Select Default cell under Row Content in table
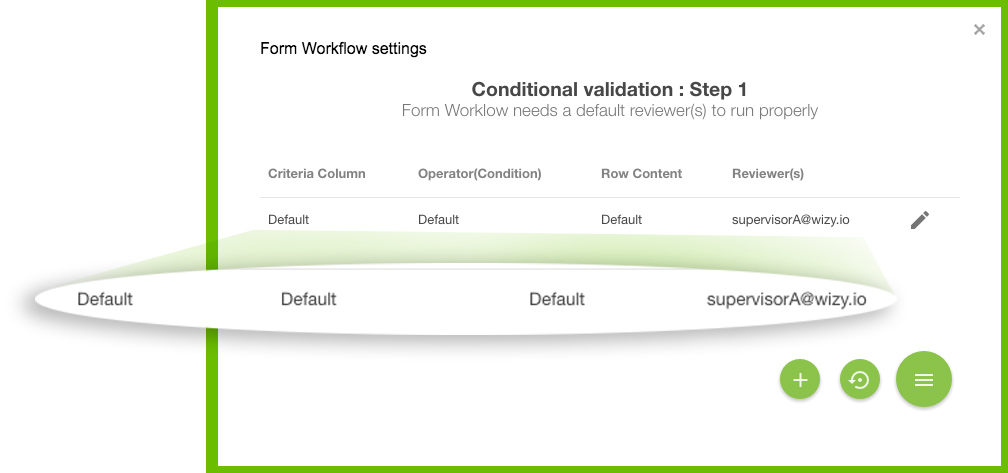This screenshot has width=1008, height=473. tap(622, 220)
